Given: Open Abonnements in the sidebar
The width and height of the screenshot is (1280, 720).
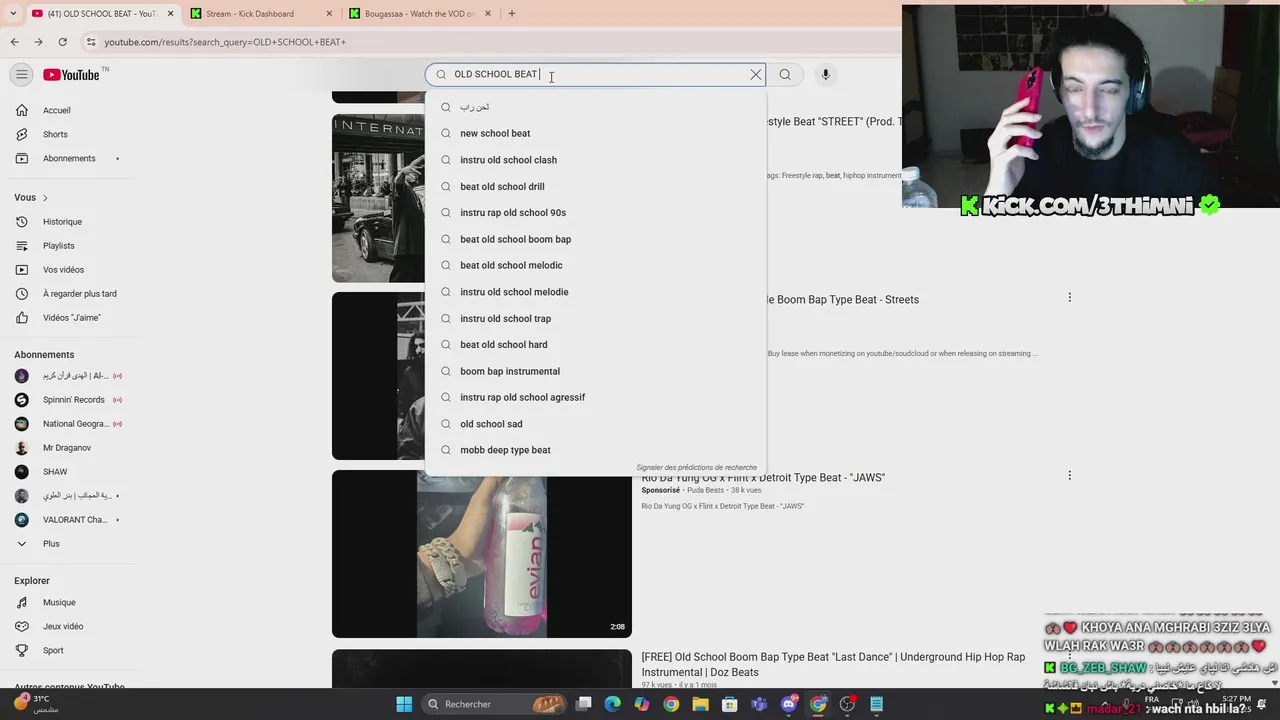Looking at the screenshot, I should (x=68, y=158).
